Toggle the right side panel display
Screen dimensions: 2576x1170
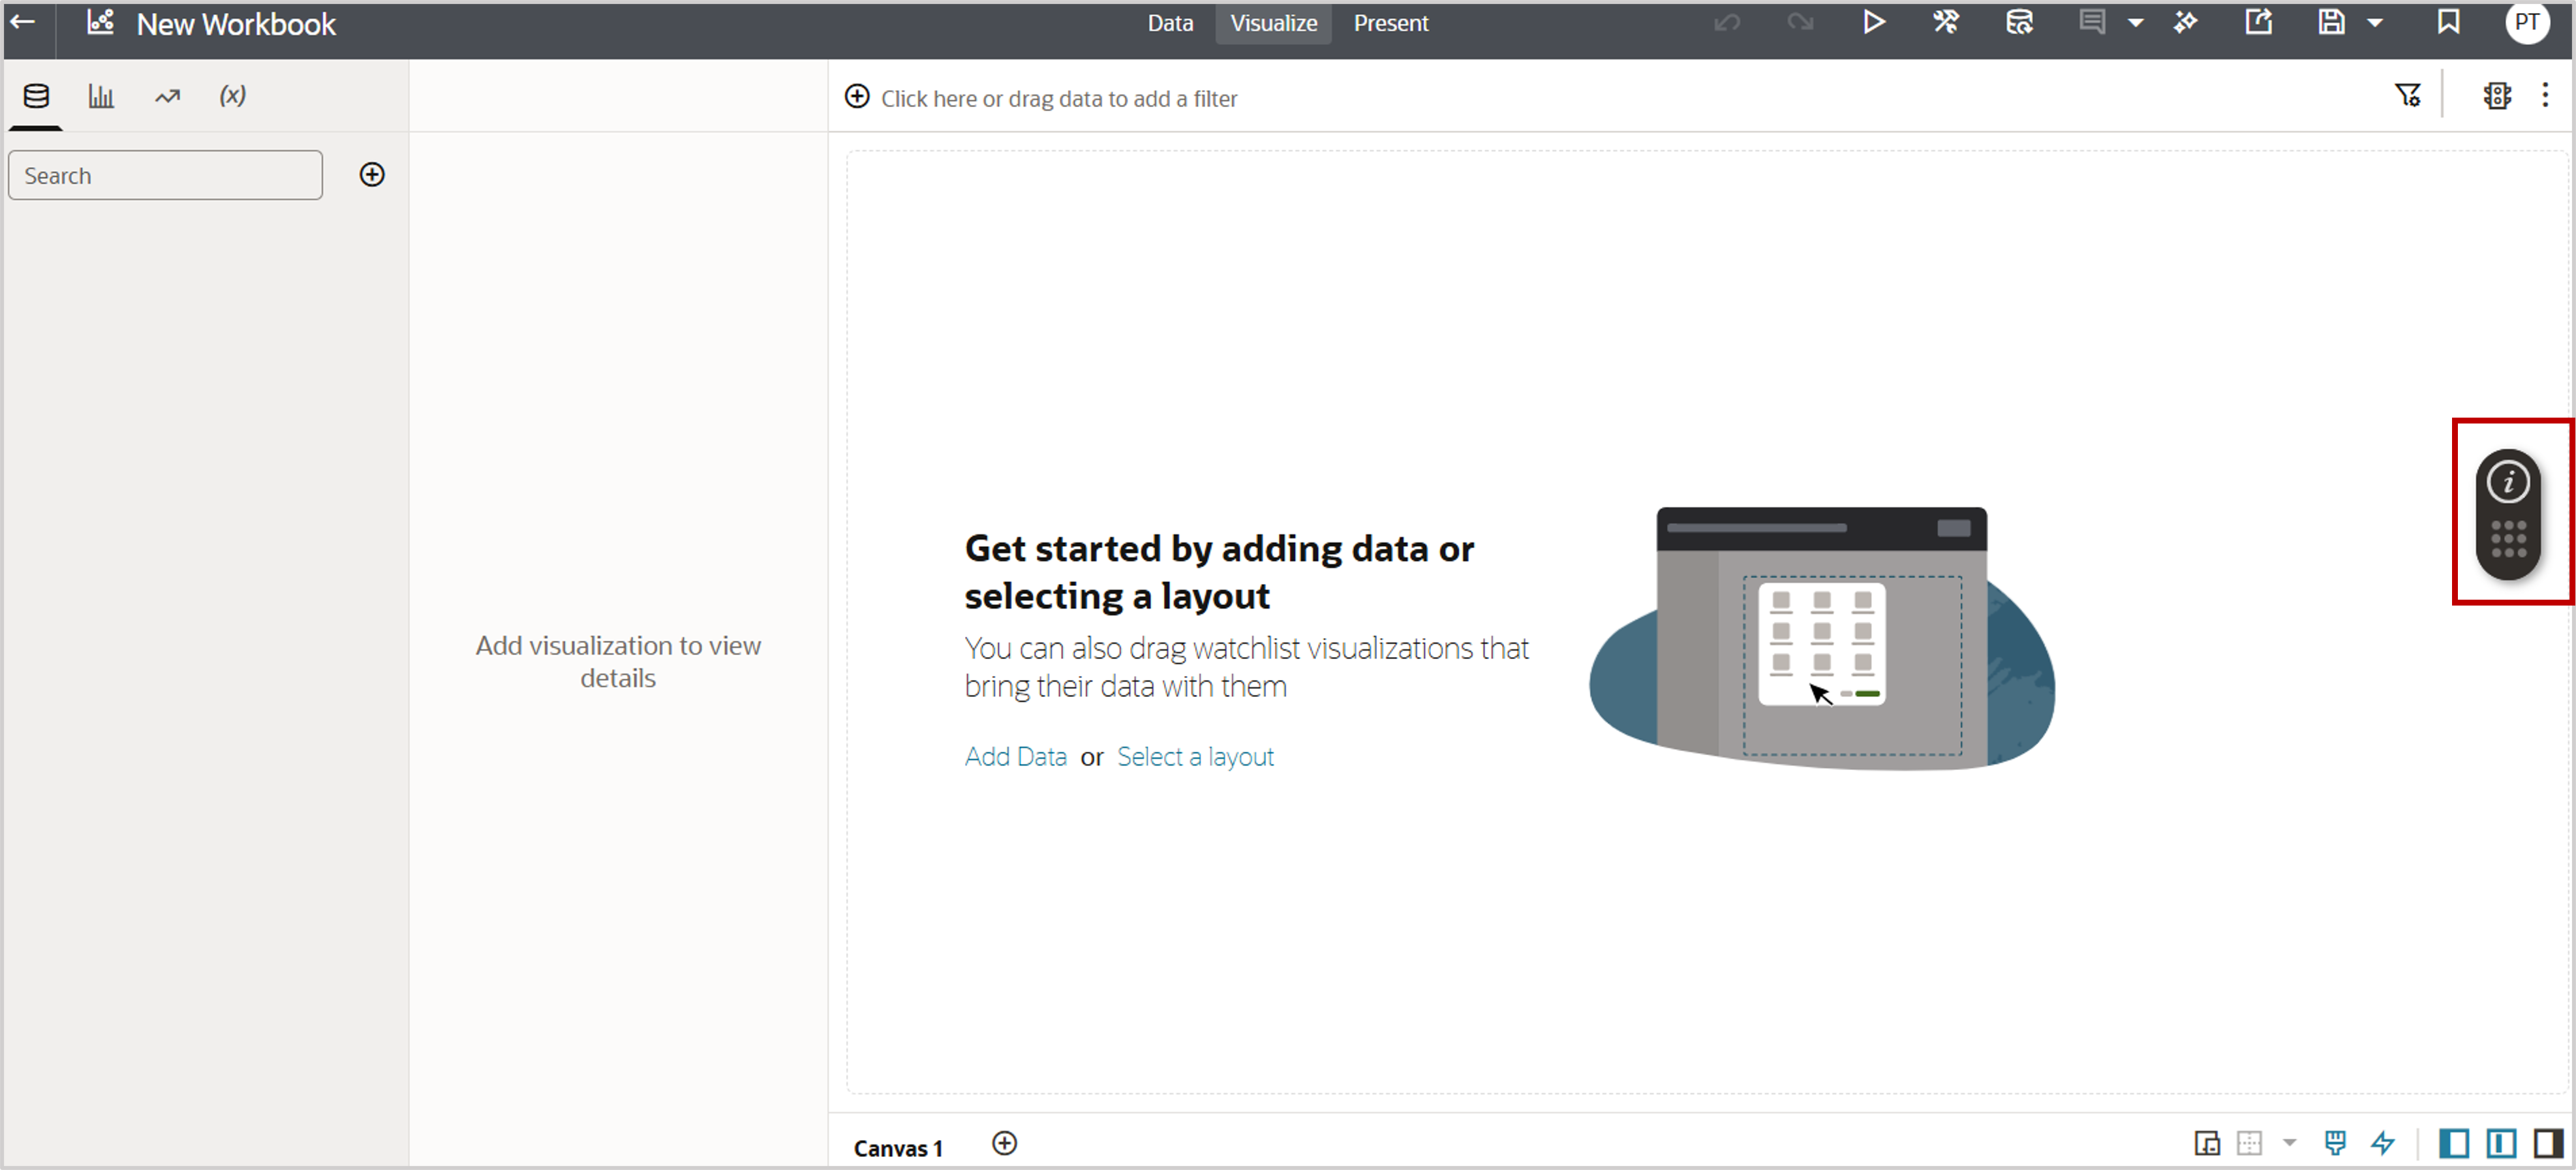[x=2547, y=1143]
